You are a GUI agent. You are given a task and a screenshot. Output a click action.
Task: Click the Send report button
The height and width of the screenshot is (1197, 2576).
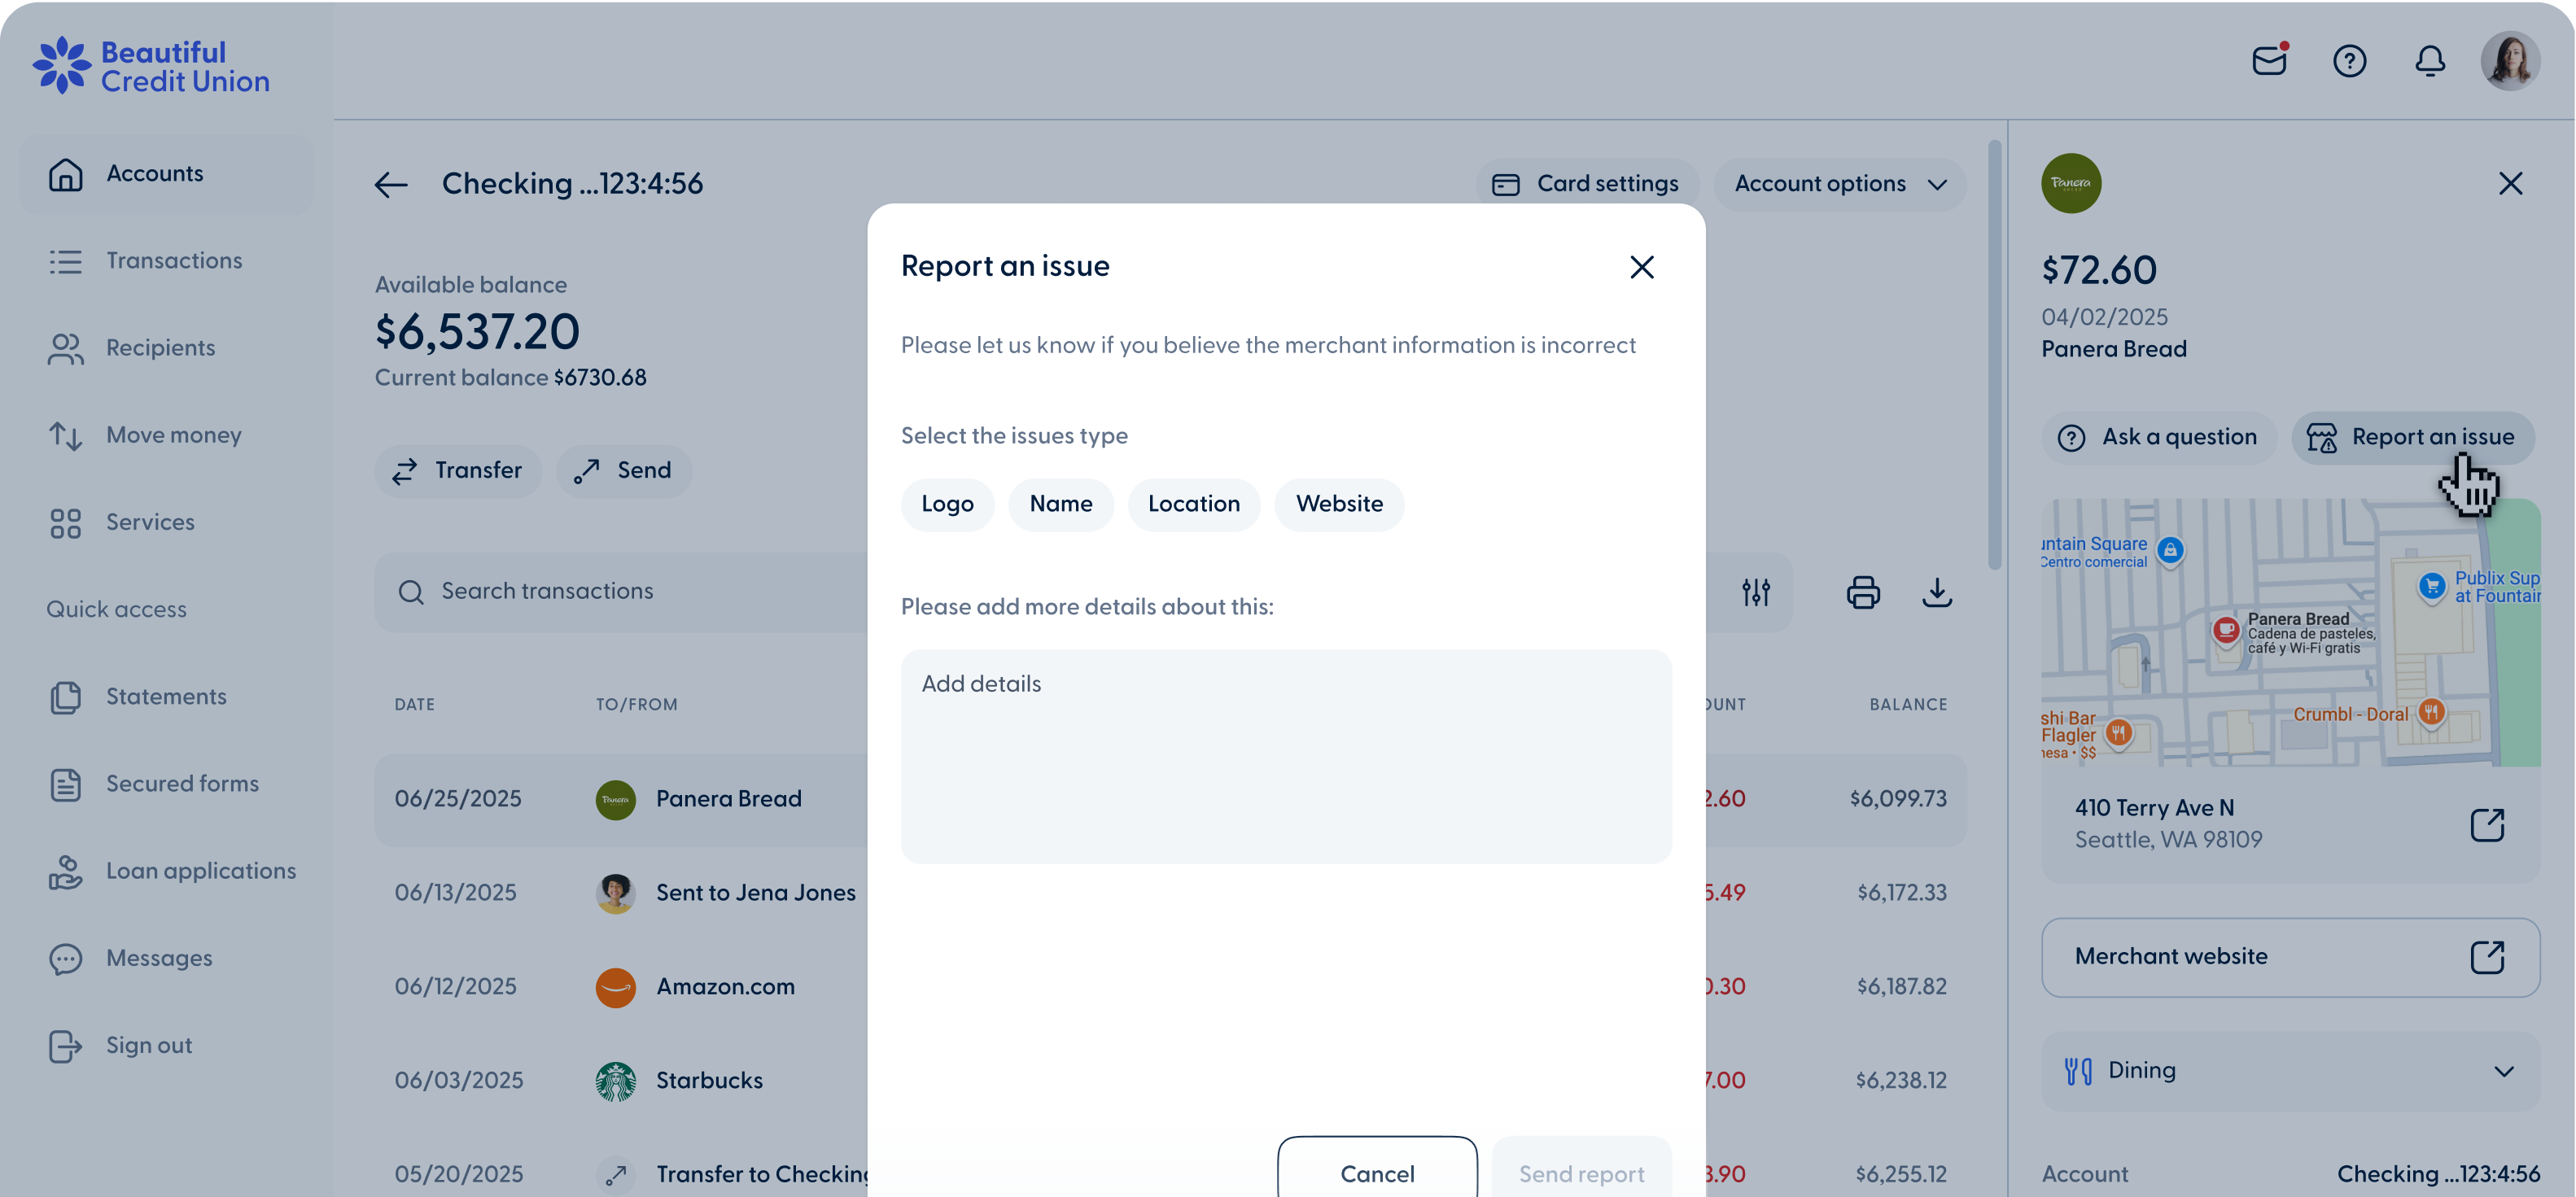(x=1581, y=1173)
